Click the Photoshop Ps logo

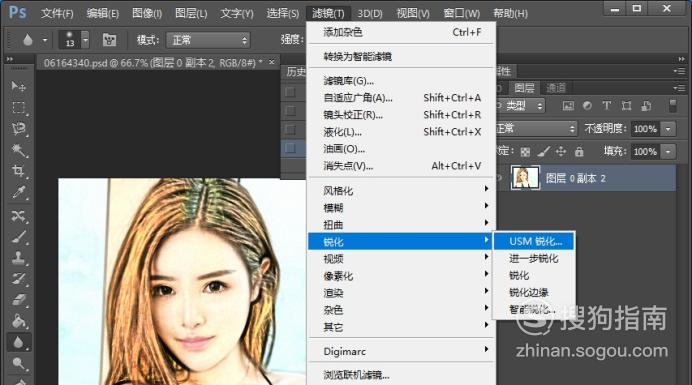tap(18, 12)
